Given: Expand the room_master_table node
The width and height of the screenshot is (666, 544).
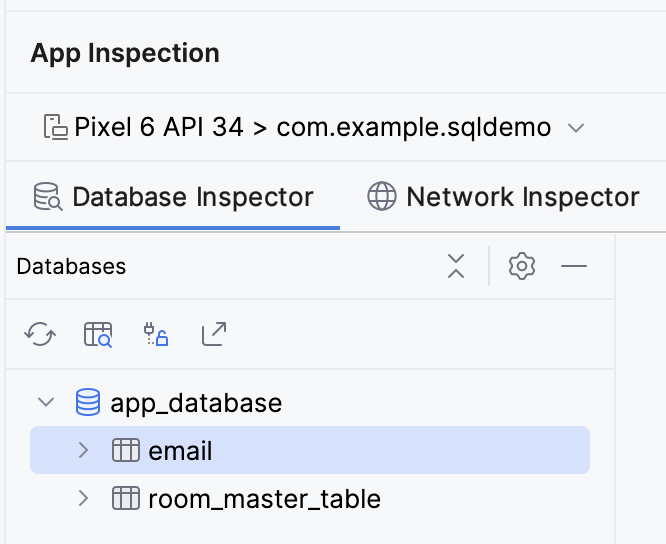Looking at the screenshot, I should (84, 498).
